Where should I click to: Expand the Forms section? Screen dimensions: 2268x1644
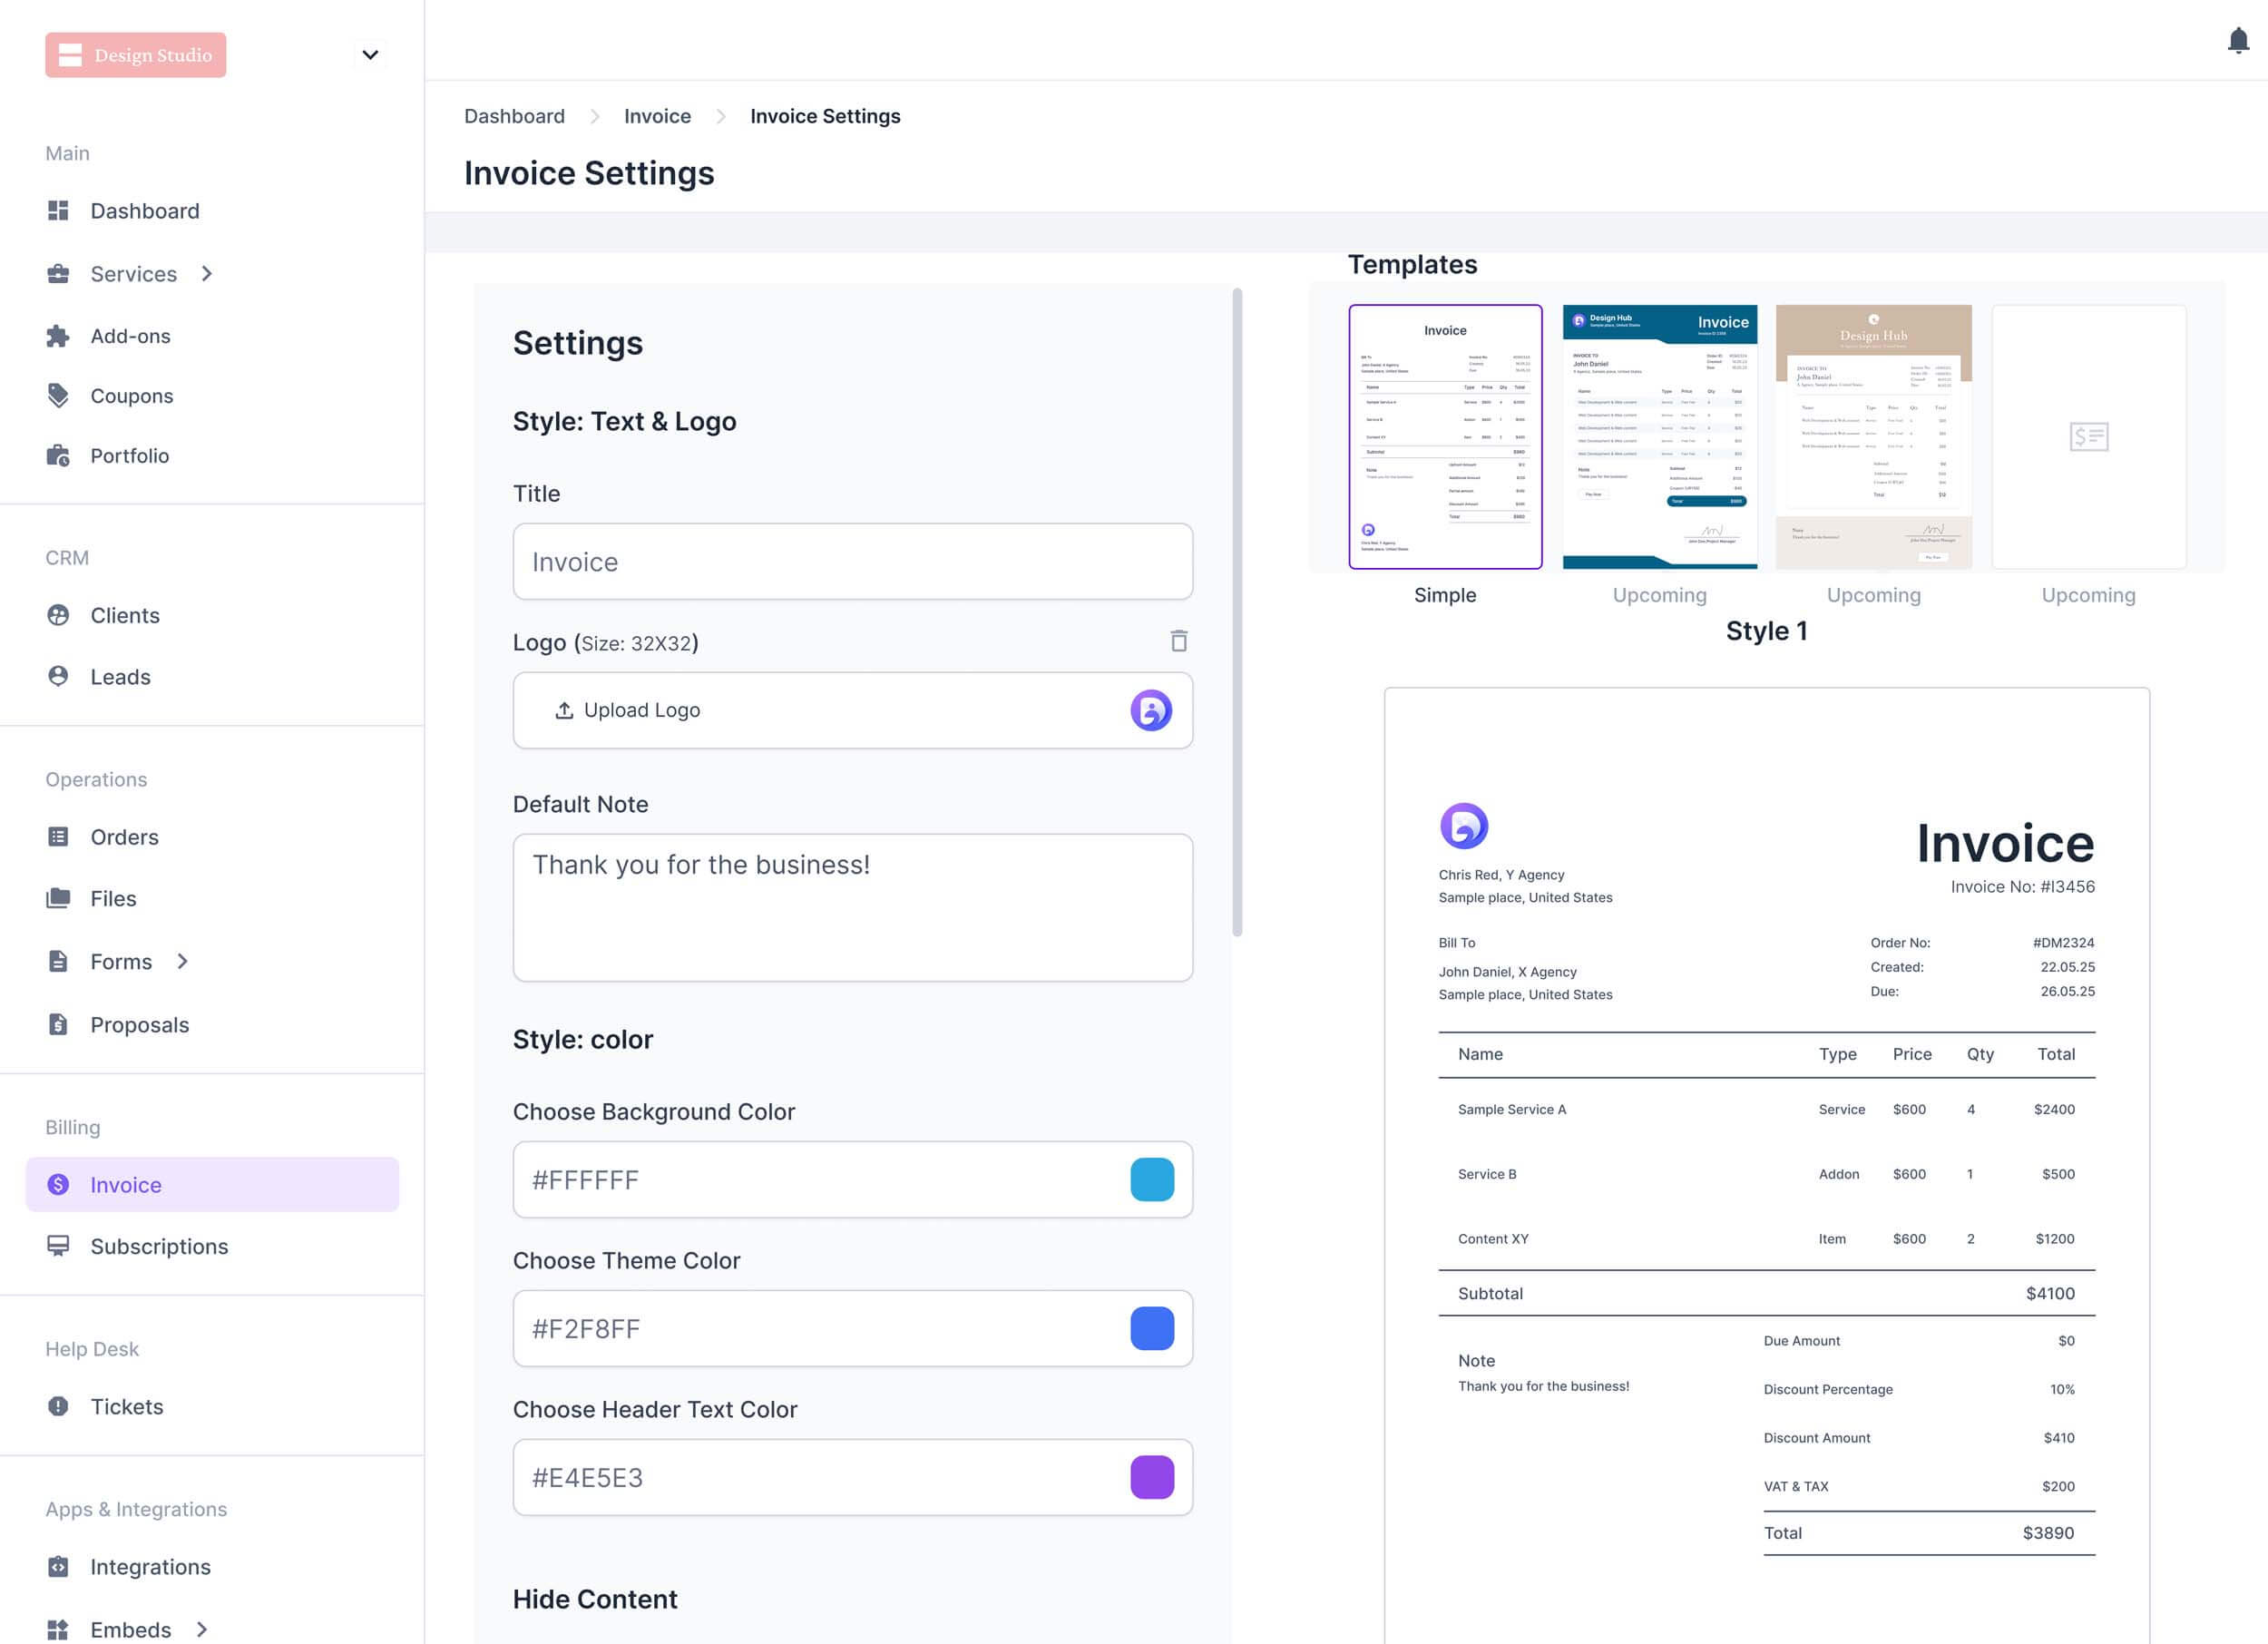click(x=183, y=961)
